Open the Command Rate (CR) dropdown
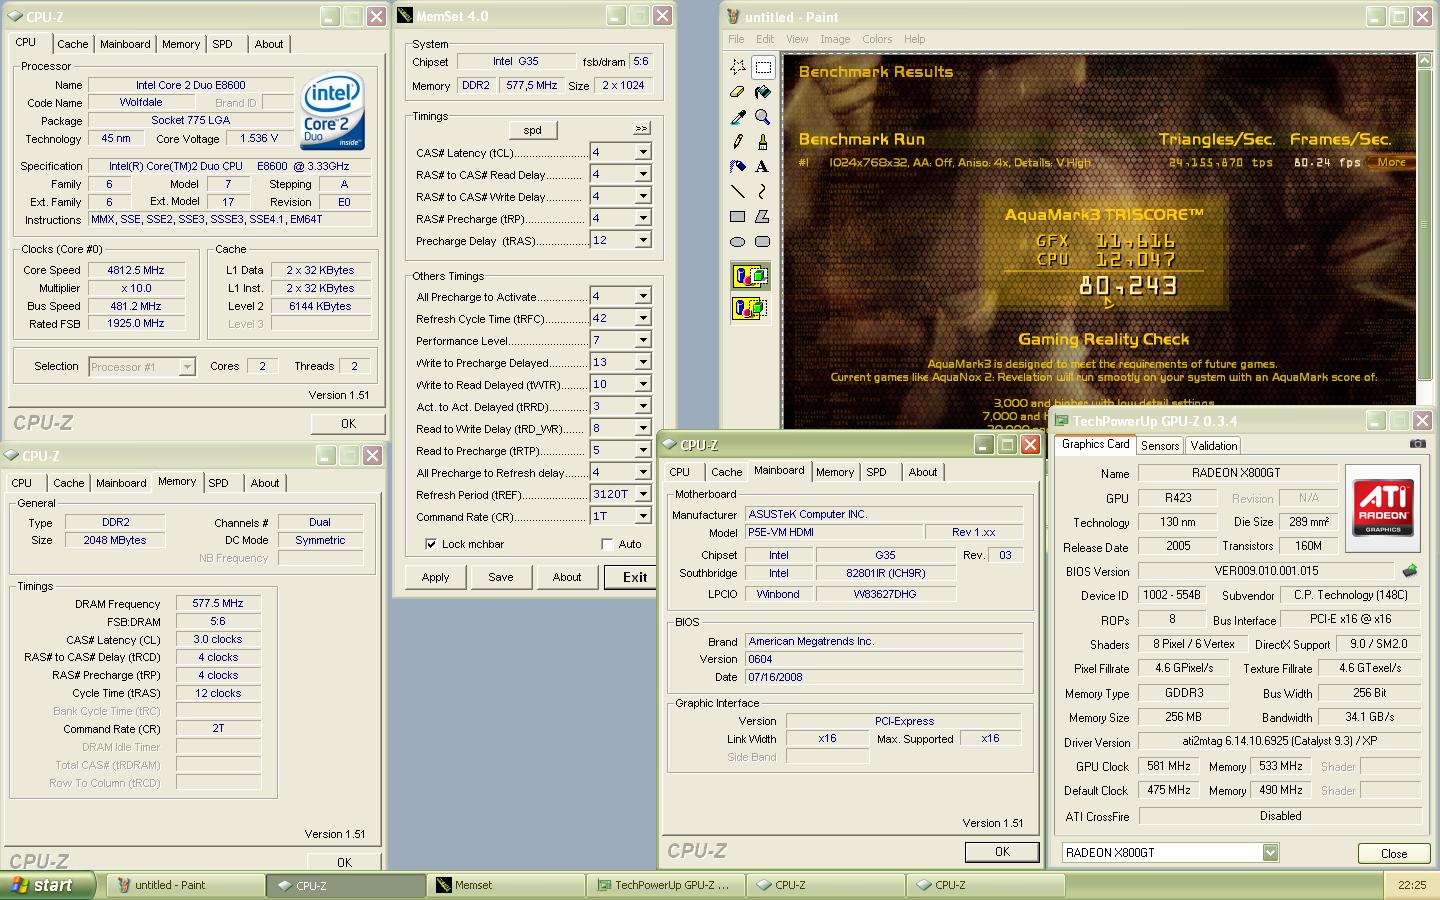Viewport: 1440px width, 900px height. [643, 516]
